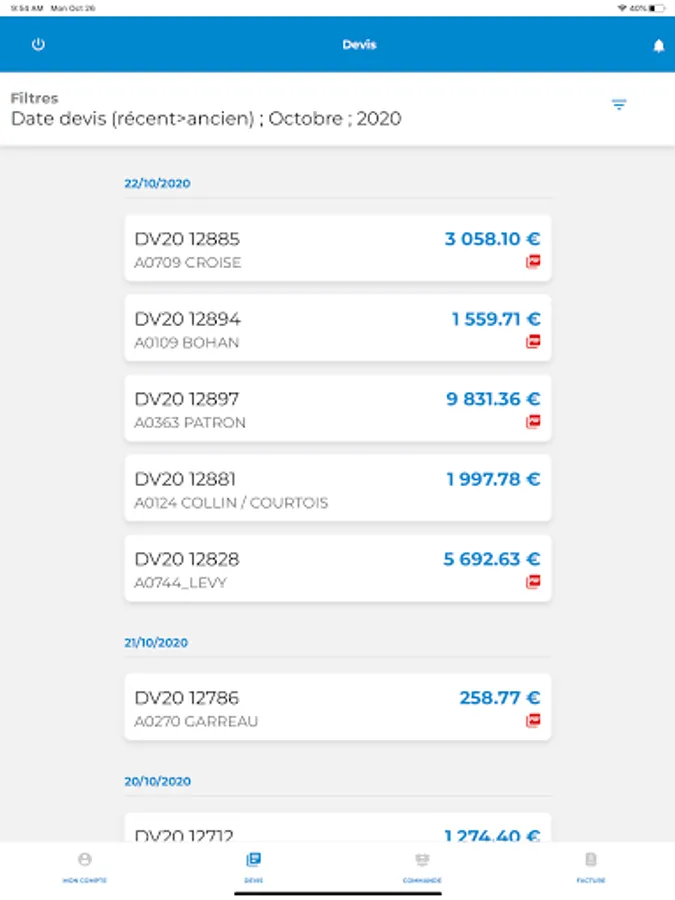The height and width of the screenshot is (900, 675).
Task: Open PDF for quote DV20 12885
Action: 533,262
